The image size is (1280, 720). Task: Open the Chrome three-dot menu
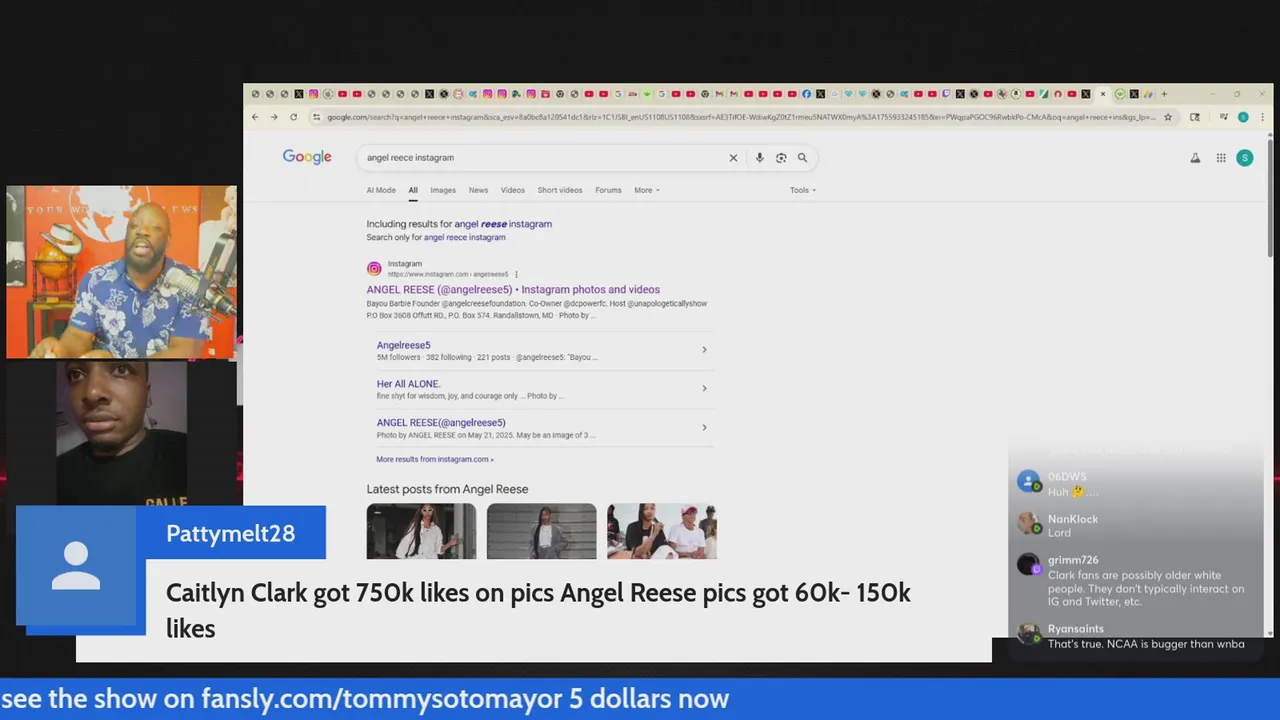point(1261,117)
